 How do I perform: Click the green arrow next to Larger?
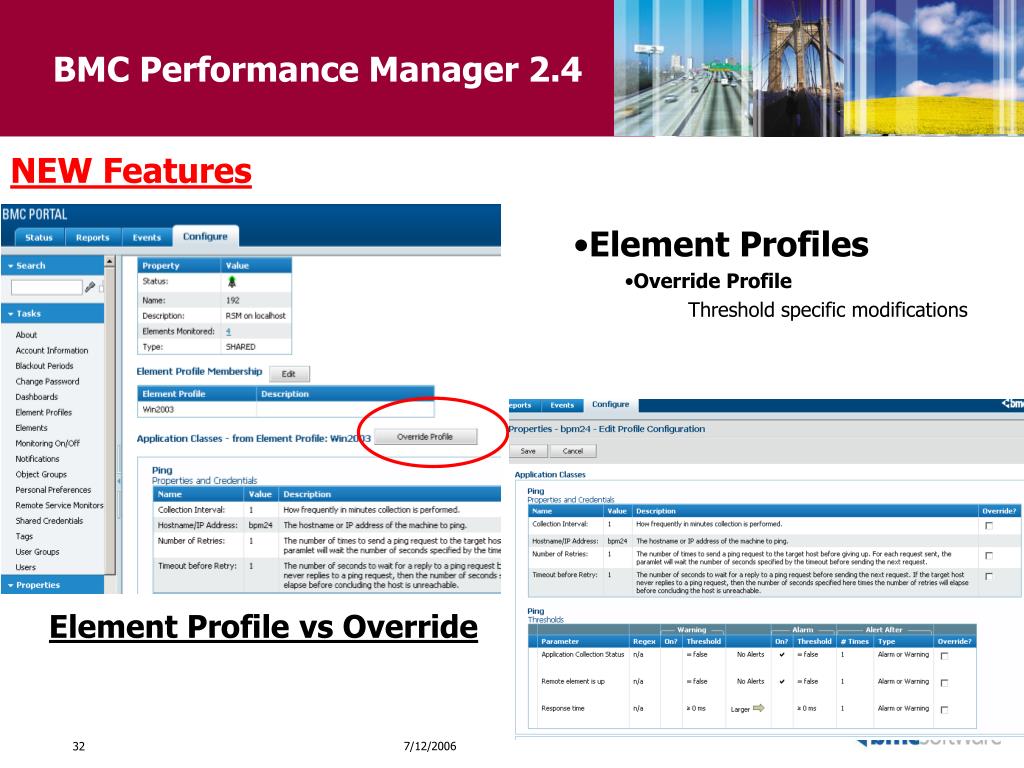758,709
